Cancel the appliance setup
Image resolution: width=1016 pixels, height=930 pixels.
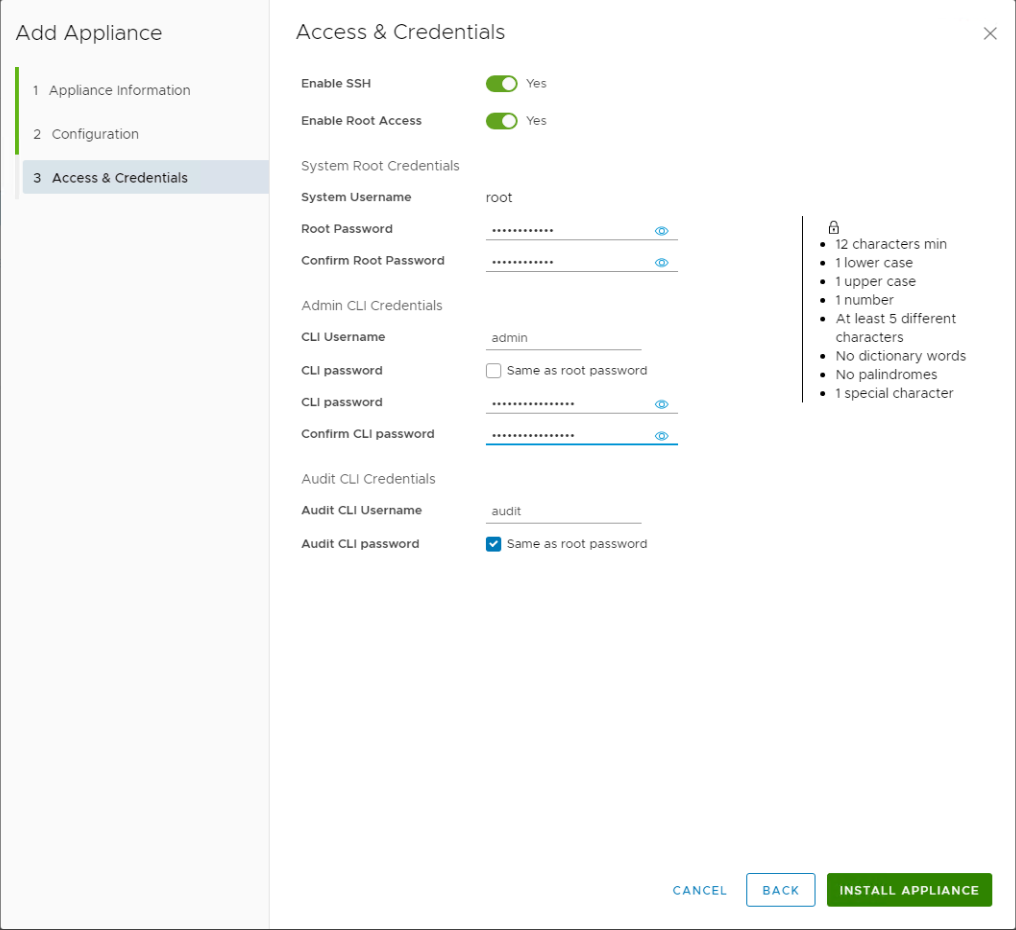700,890
